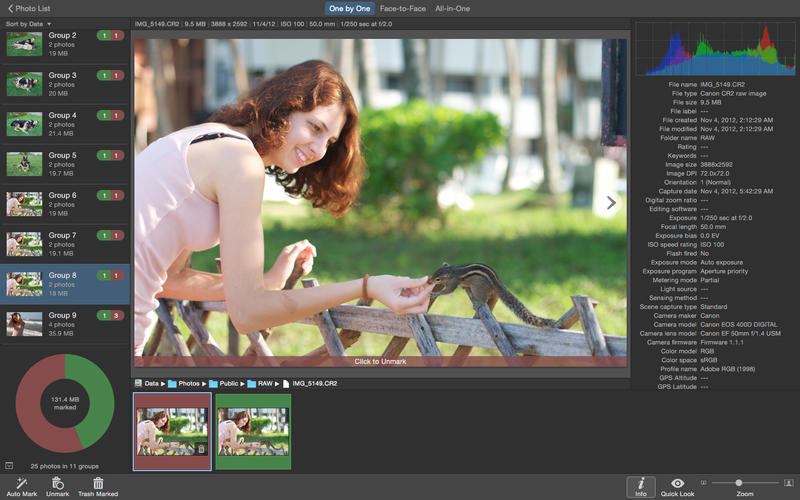Viewport: 800px width, 500px height.
Task: Click the trash icon on the red thumbnail
Action: (201, 449)
